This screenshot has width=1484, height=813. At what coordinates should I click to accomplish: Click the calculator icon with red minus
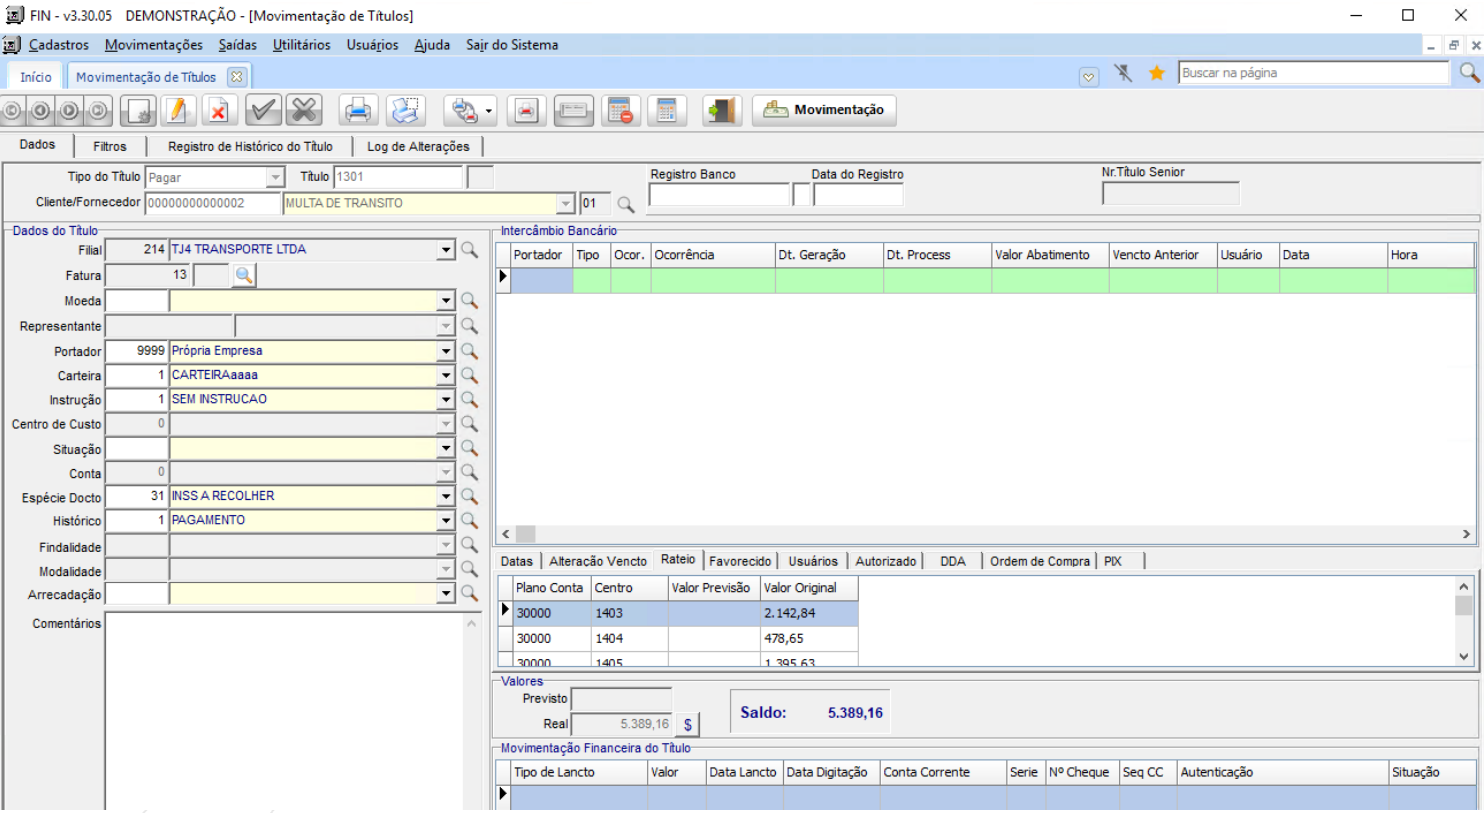coord(620,111)
